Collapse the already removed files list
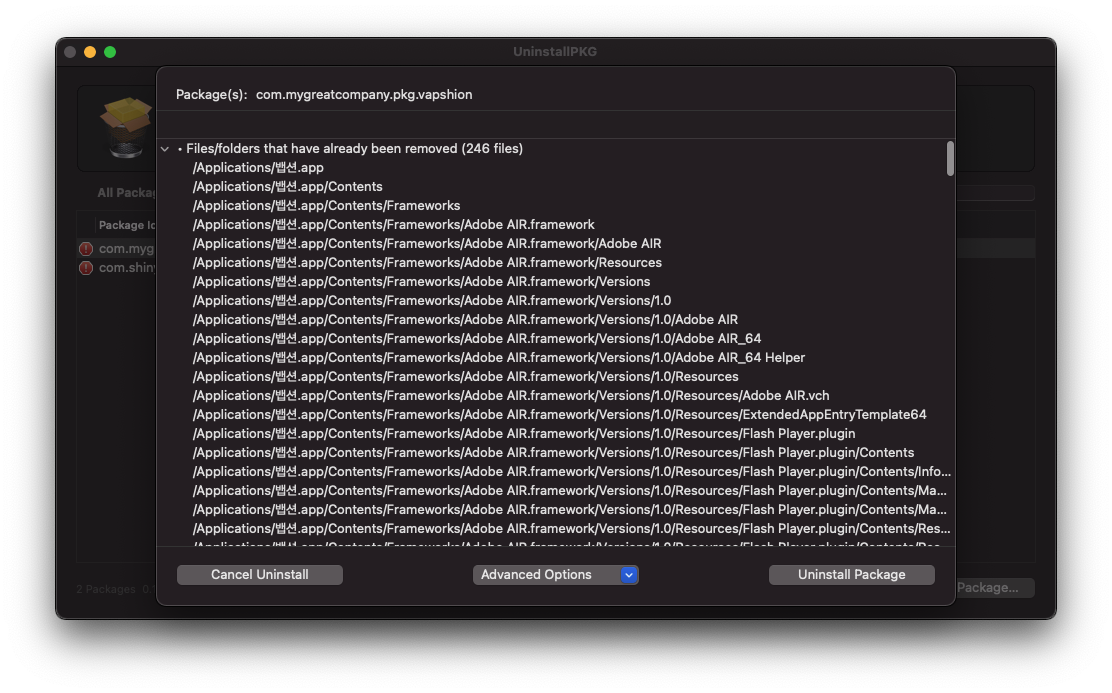 [165, 149]
